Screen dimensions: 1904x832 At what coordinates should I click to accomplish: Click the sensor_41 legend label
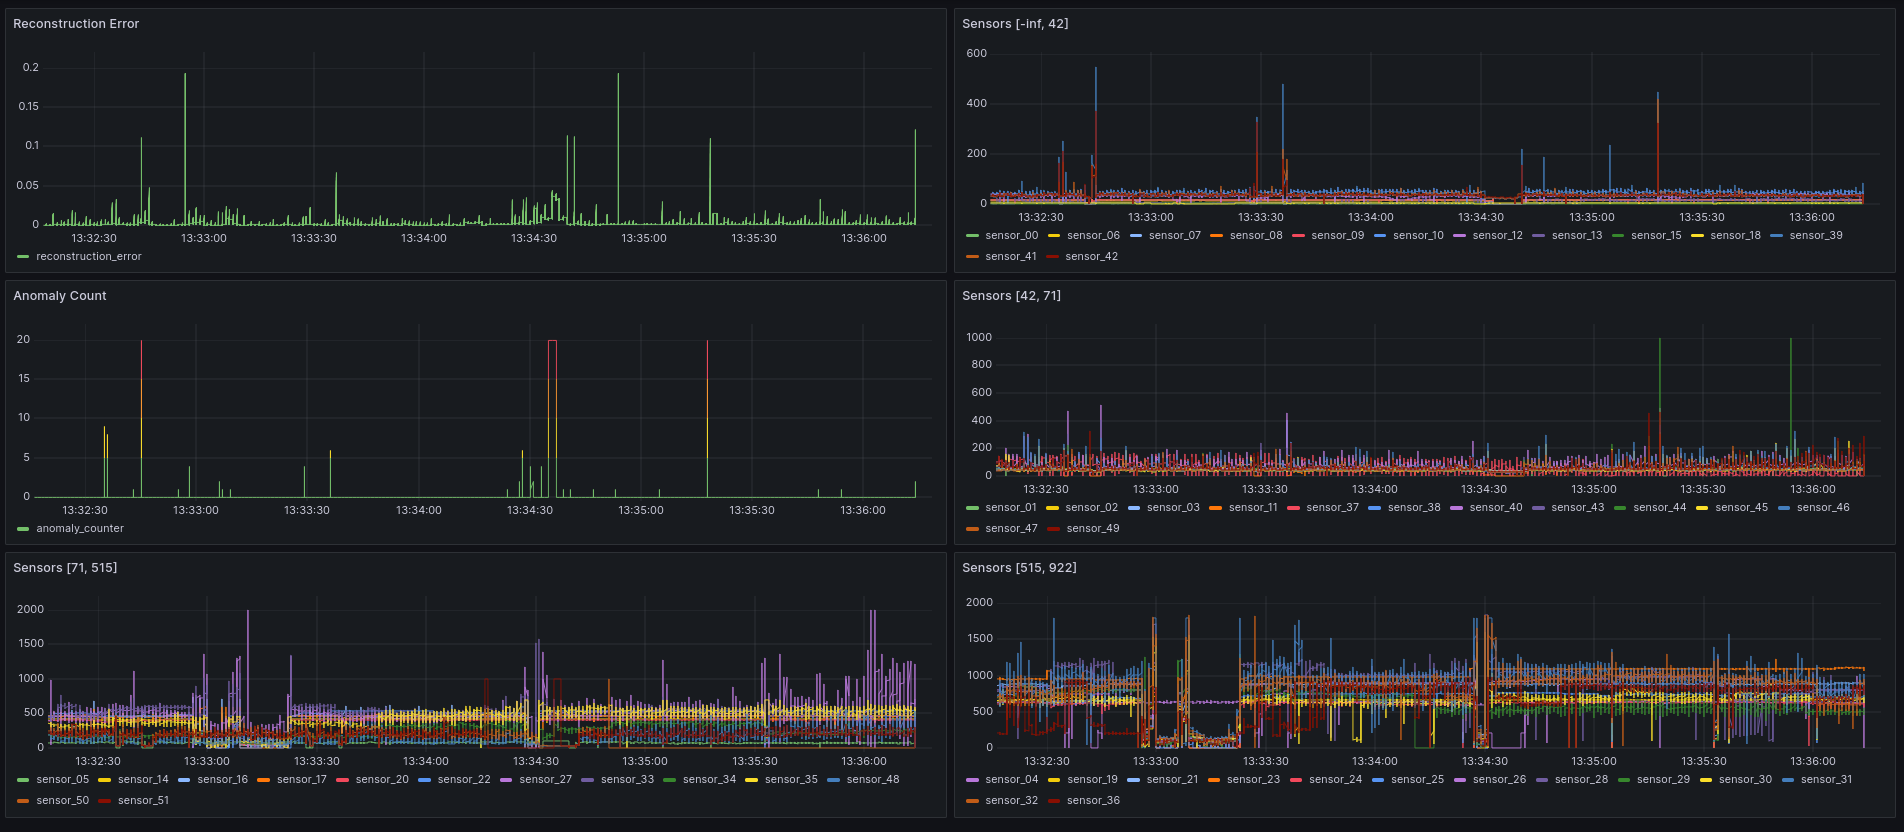(x=1011, y=257)
